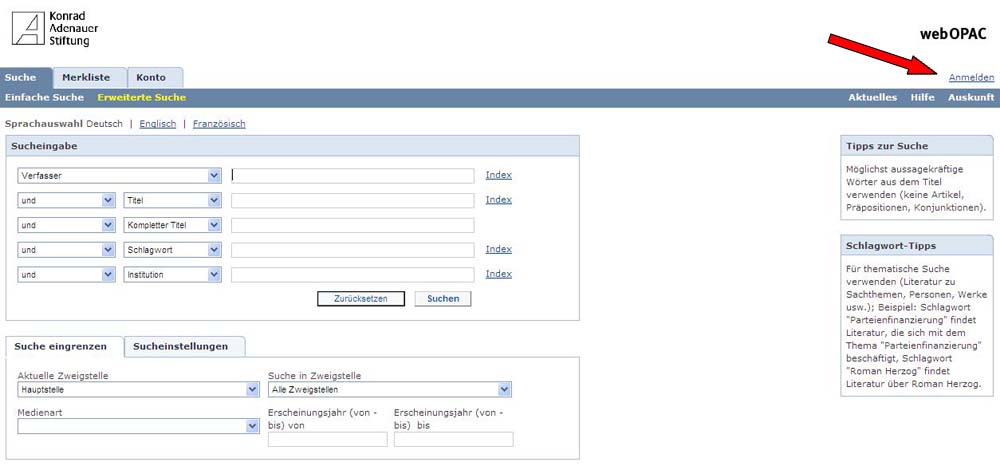
Task: Switch language to Englisch
Action: 157,124
